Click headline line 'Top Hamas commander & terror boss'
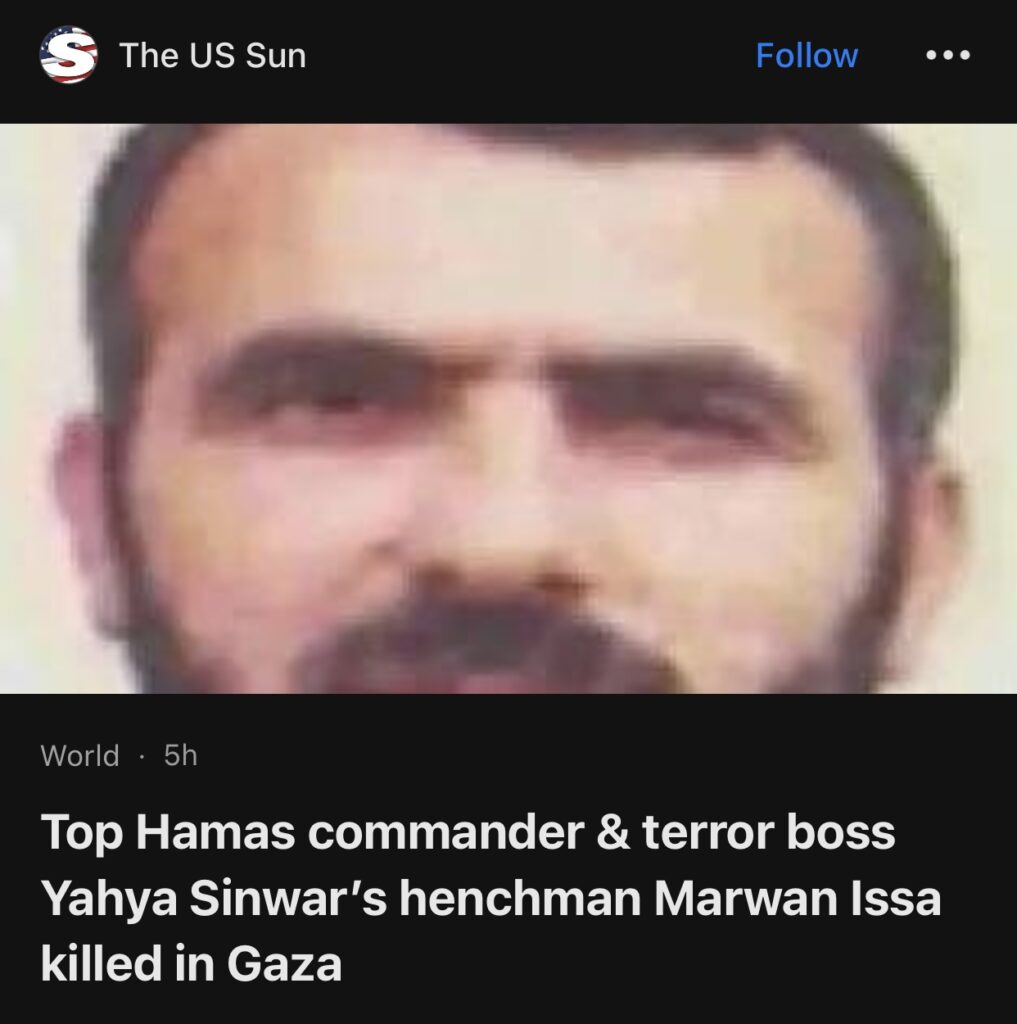Image resolution: width=1017 pixels, height=1024 pixels. (468, 832)
